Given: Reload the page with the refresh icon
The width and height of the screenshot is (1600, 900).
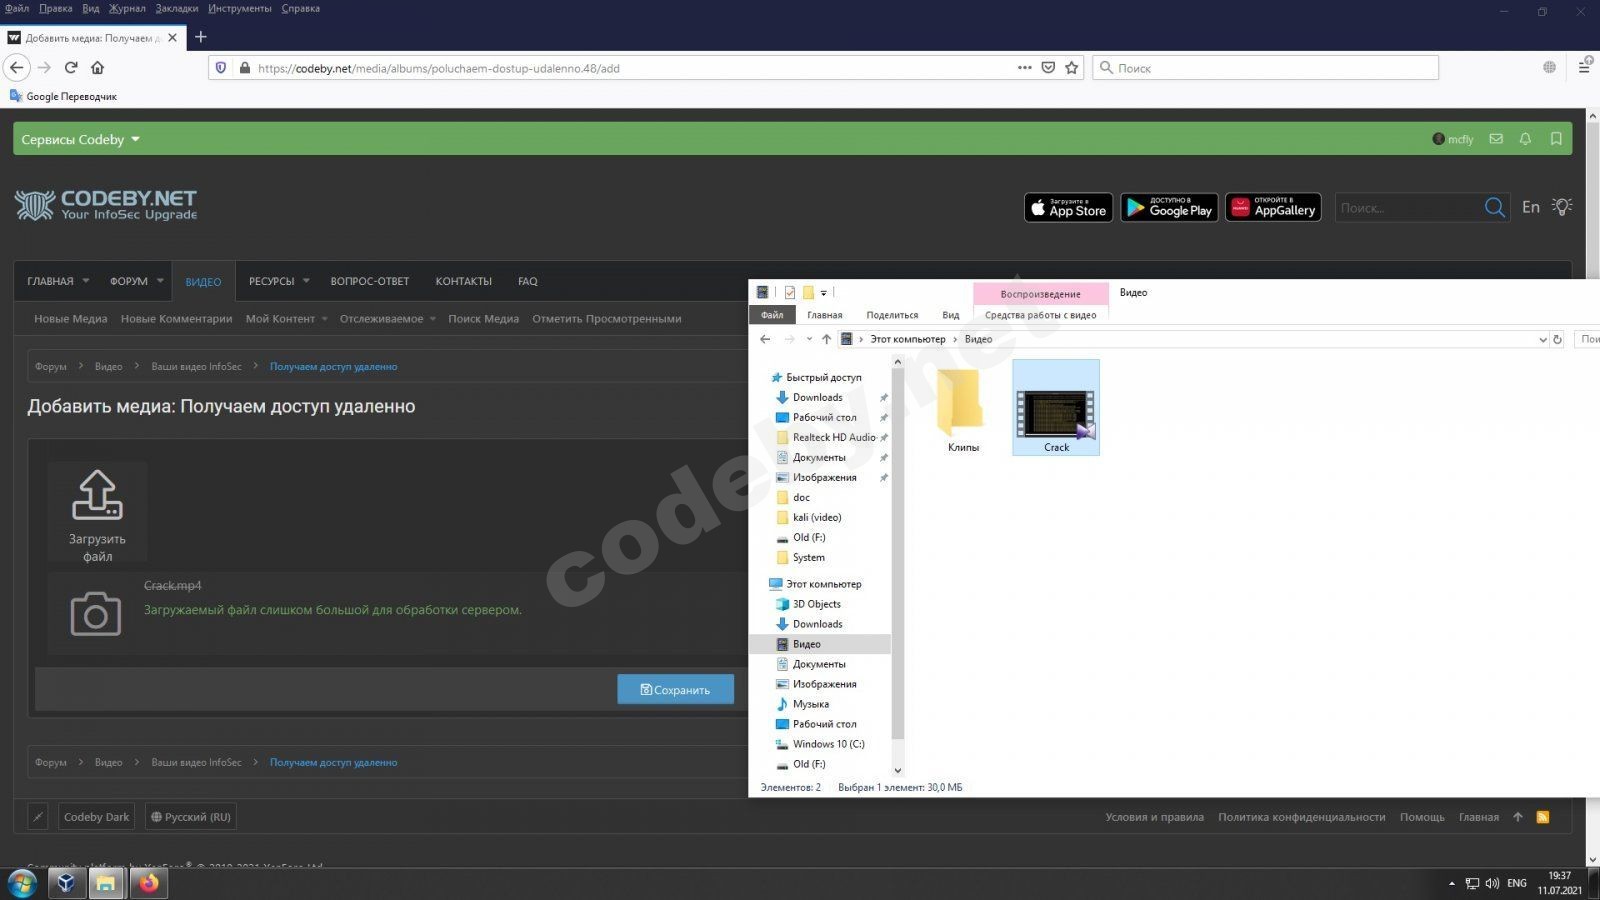Looking at the screenshot, I should coord(71,68).
